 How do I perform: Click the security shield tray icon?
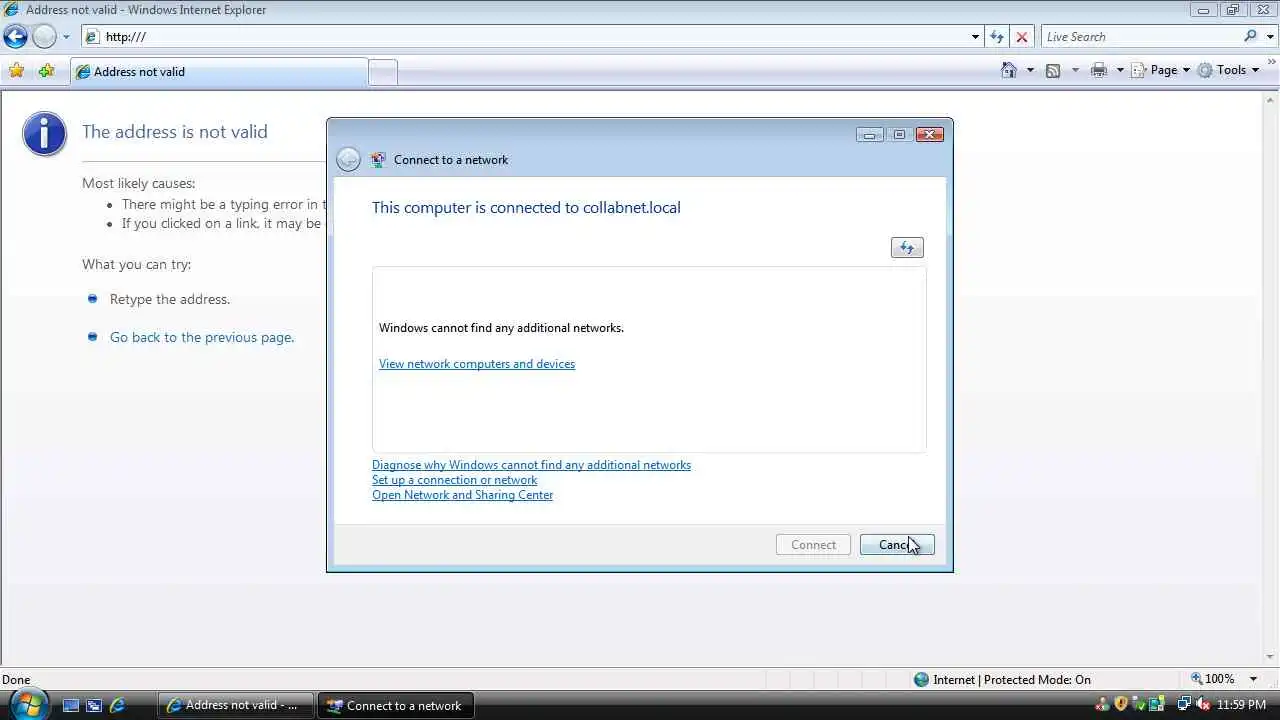pyautogui.click(x=1122, y=705)
